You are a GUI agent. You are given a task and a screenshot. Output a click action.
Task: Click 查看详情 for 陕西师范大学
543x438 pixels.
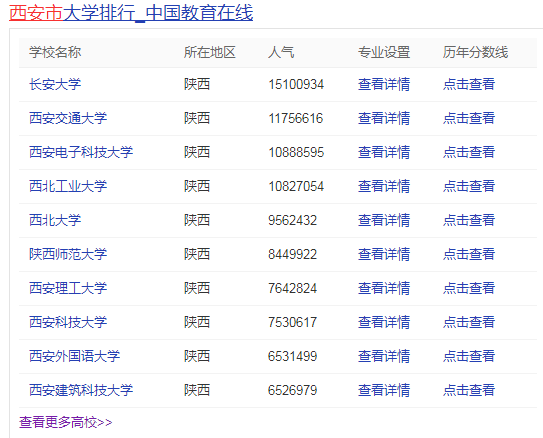[384, 254]
